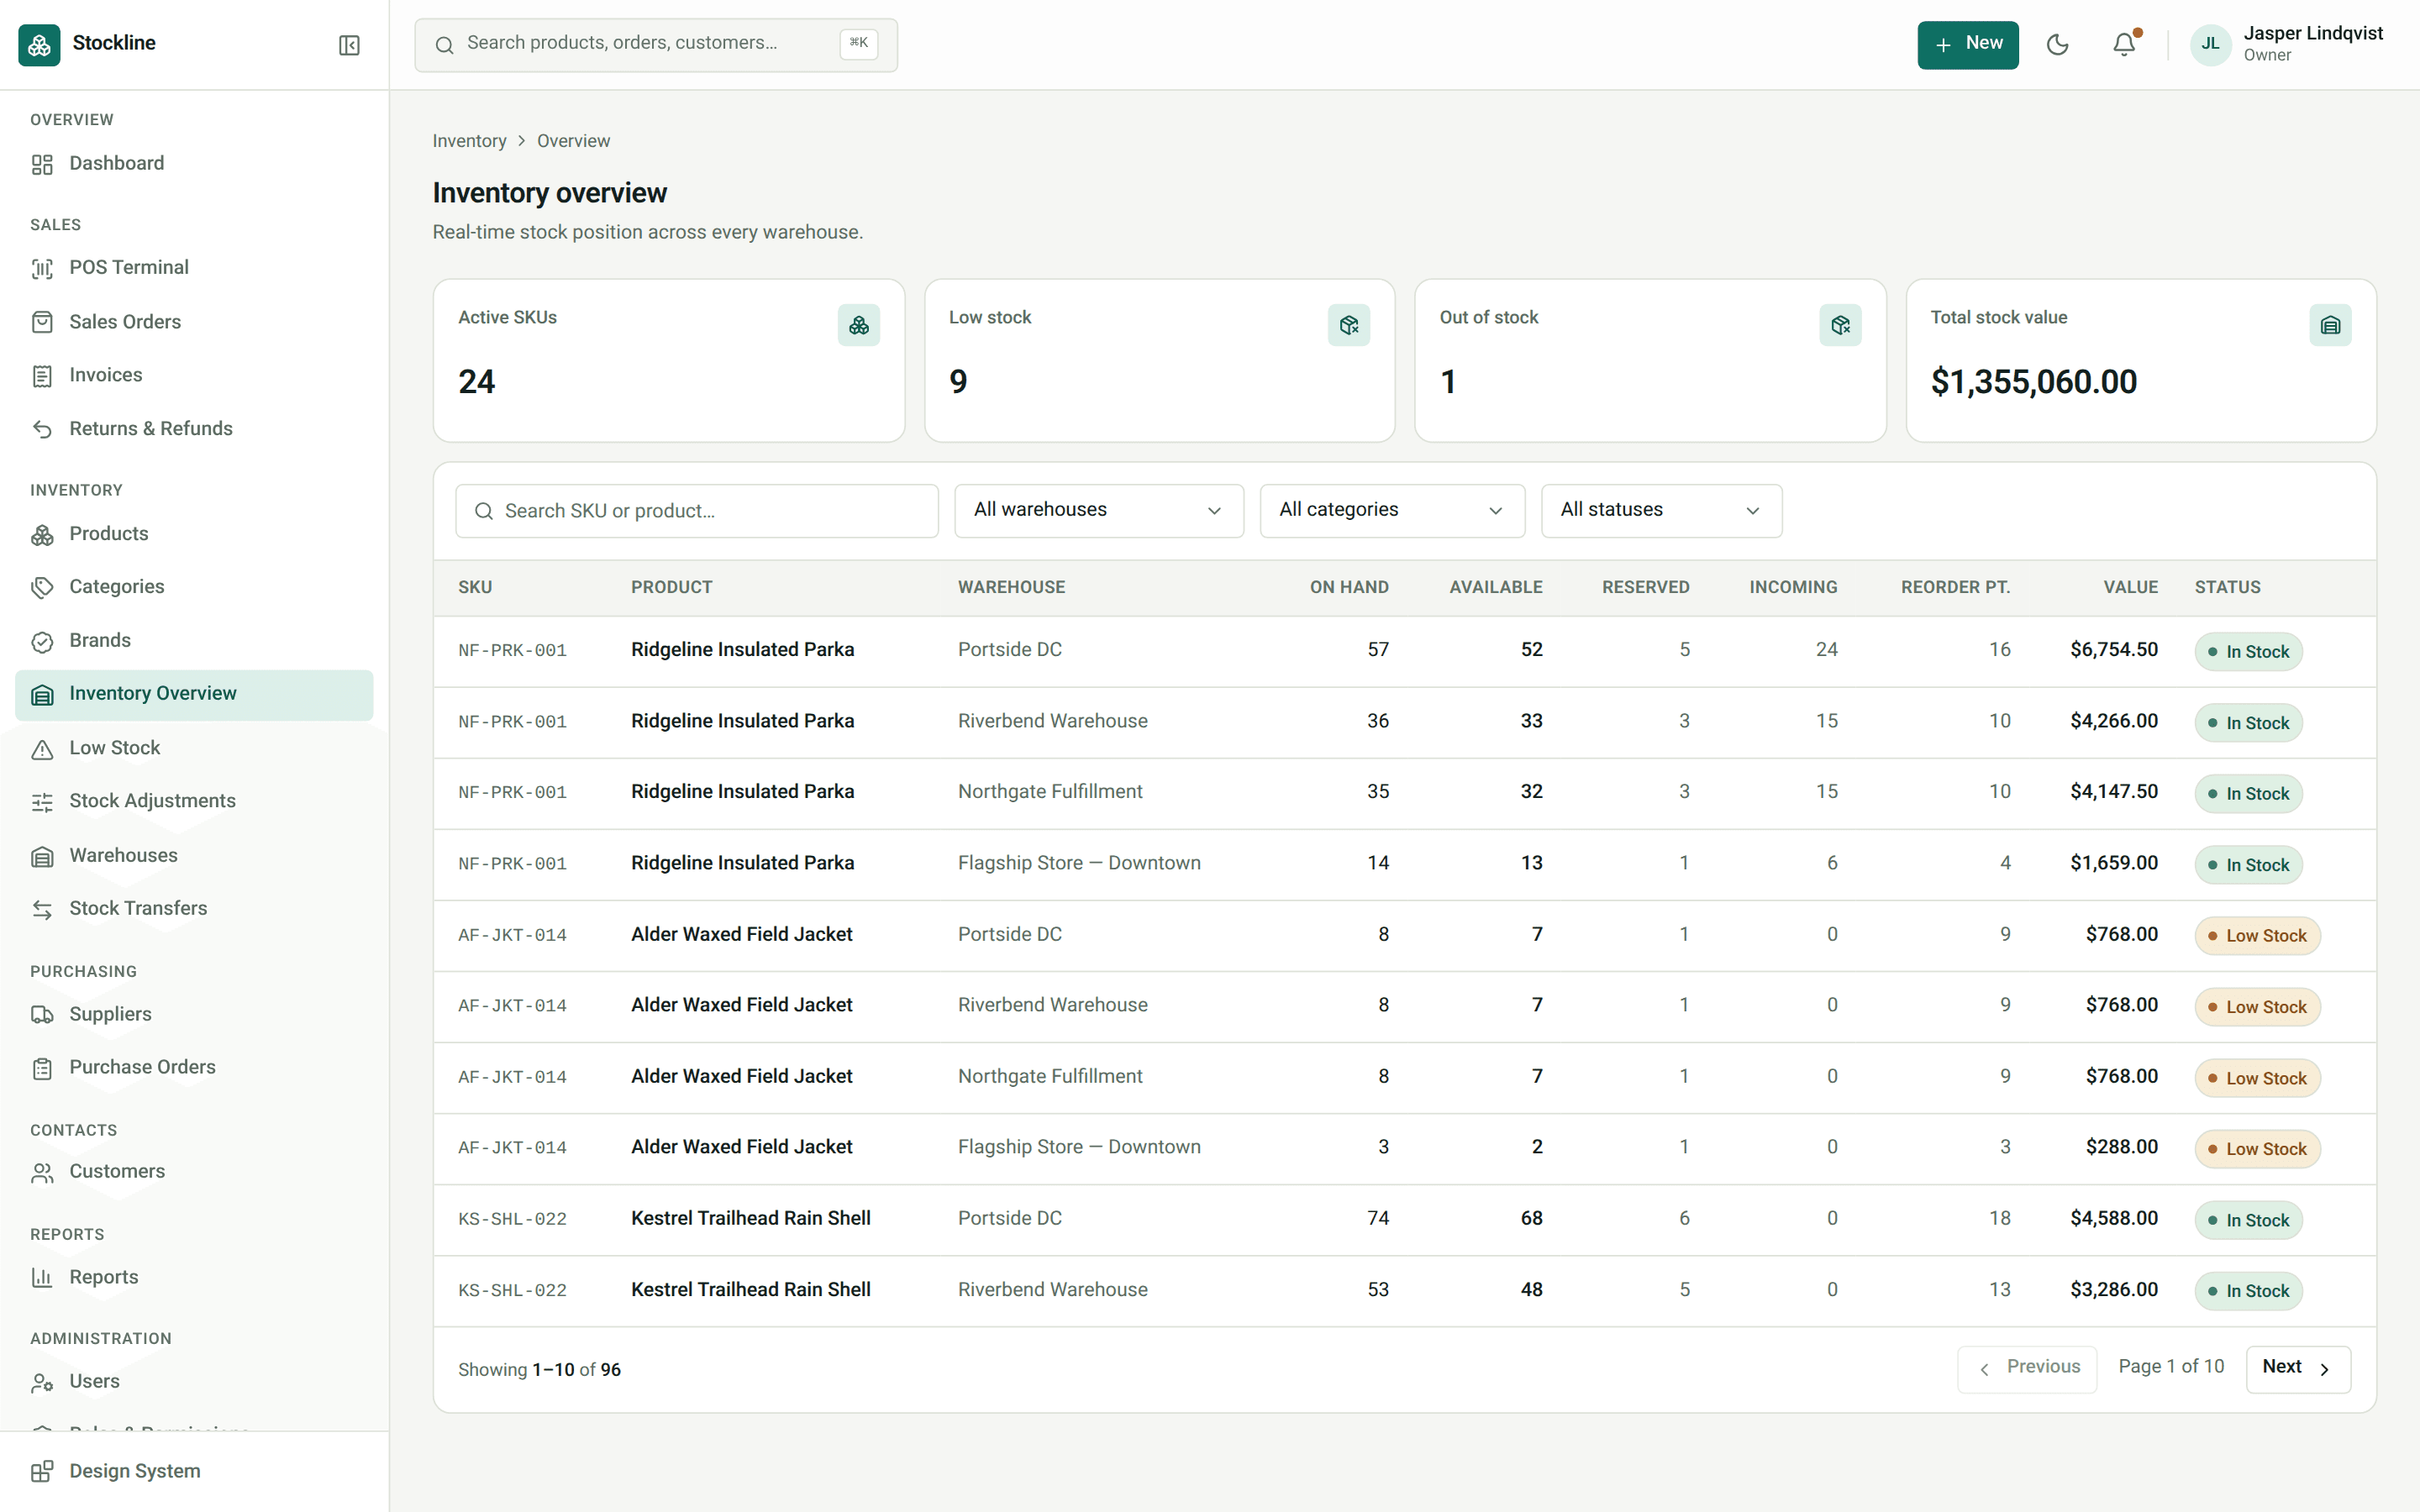The image size is (2420, 1512).
Task: Click the Sales Orders bag icon
Action: (42, 322)
